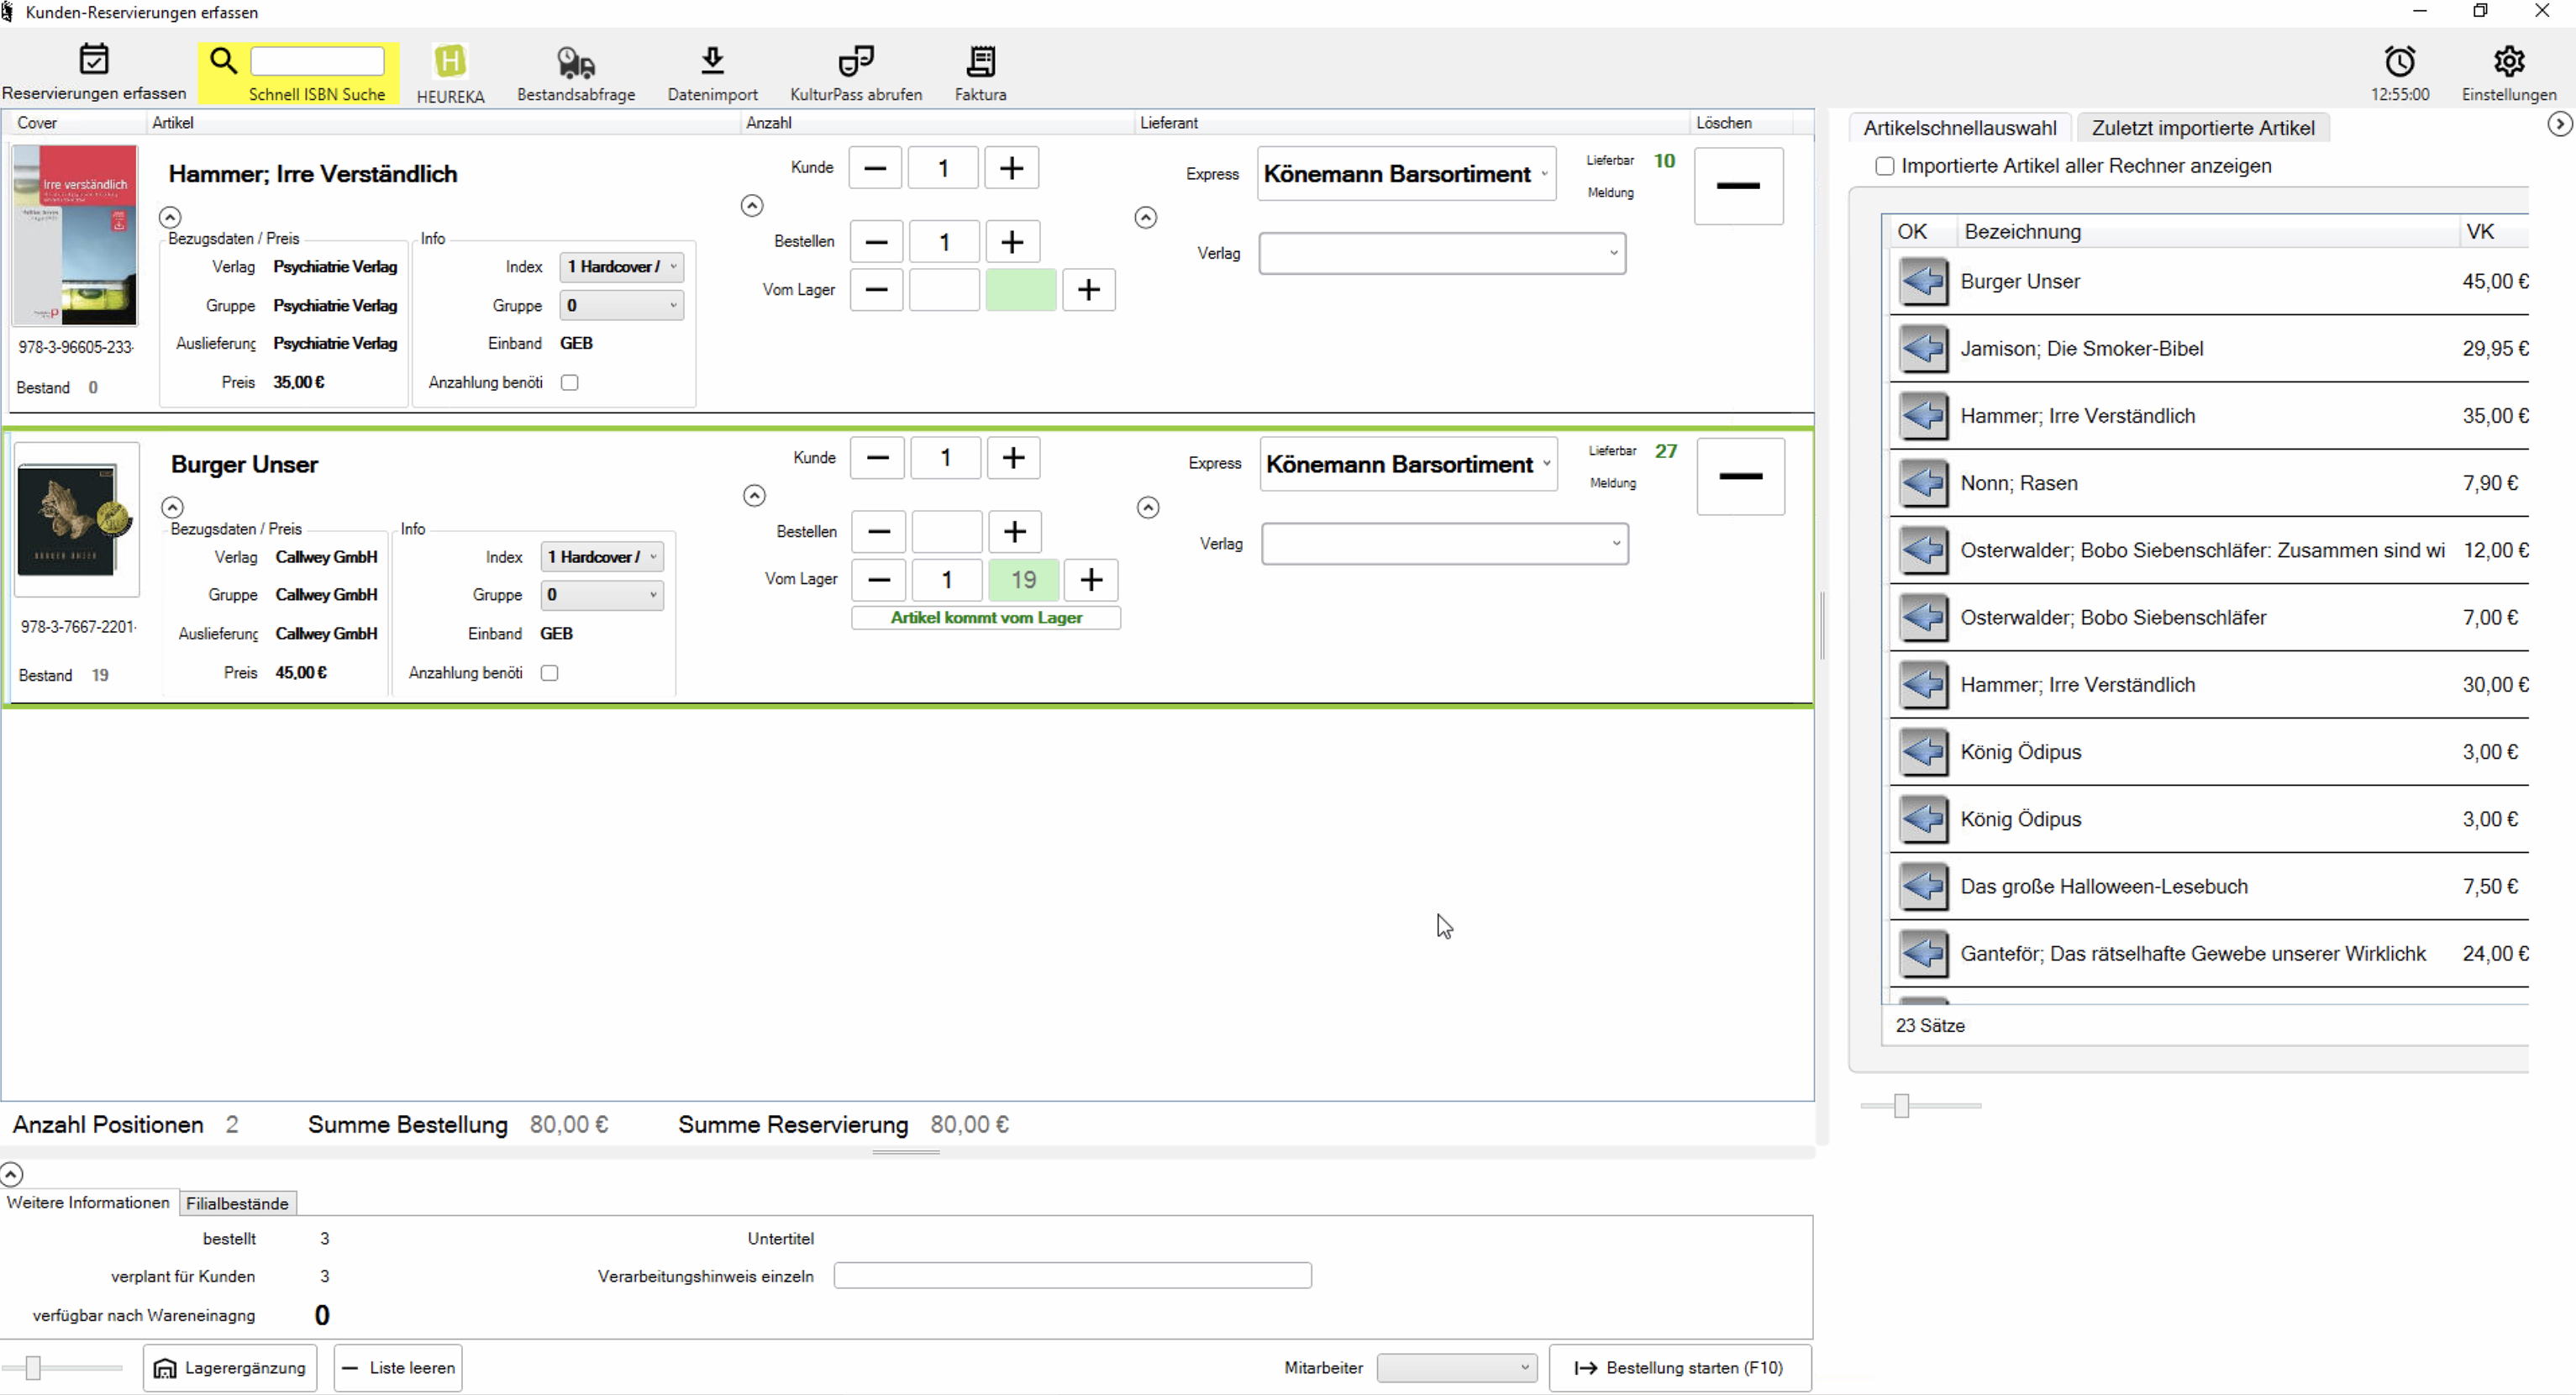Viewport: 2576px width, 1395px height.
Task: Tick Anzahlung benötigt for Burger Unser
Action: (x=549, y=673)
